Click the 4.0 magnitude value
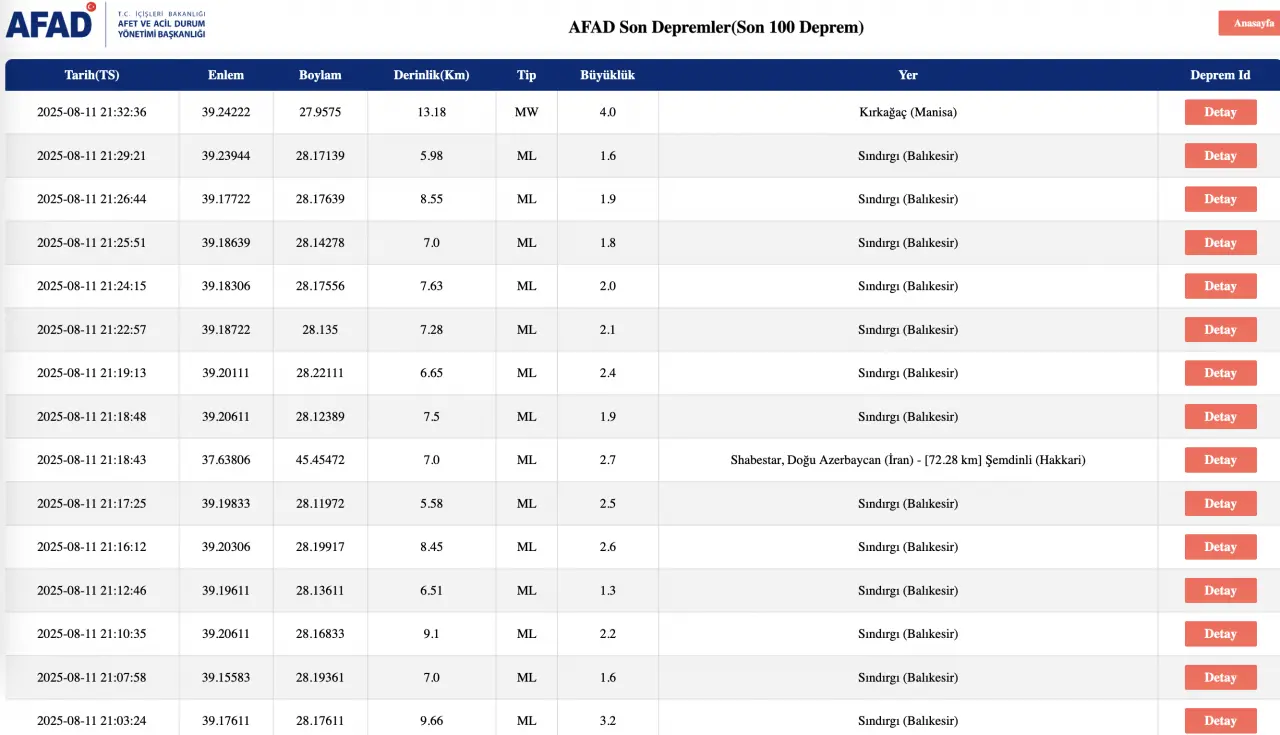The width and height of the screenshot is (1280, 735). click(x=607, y=112)
